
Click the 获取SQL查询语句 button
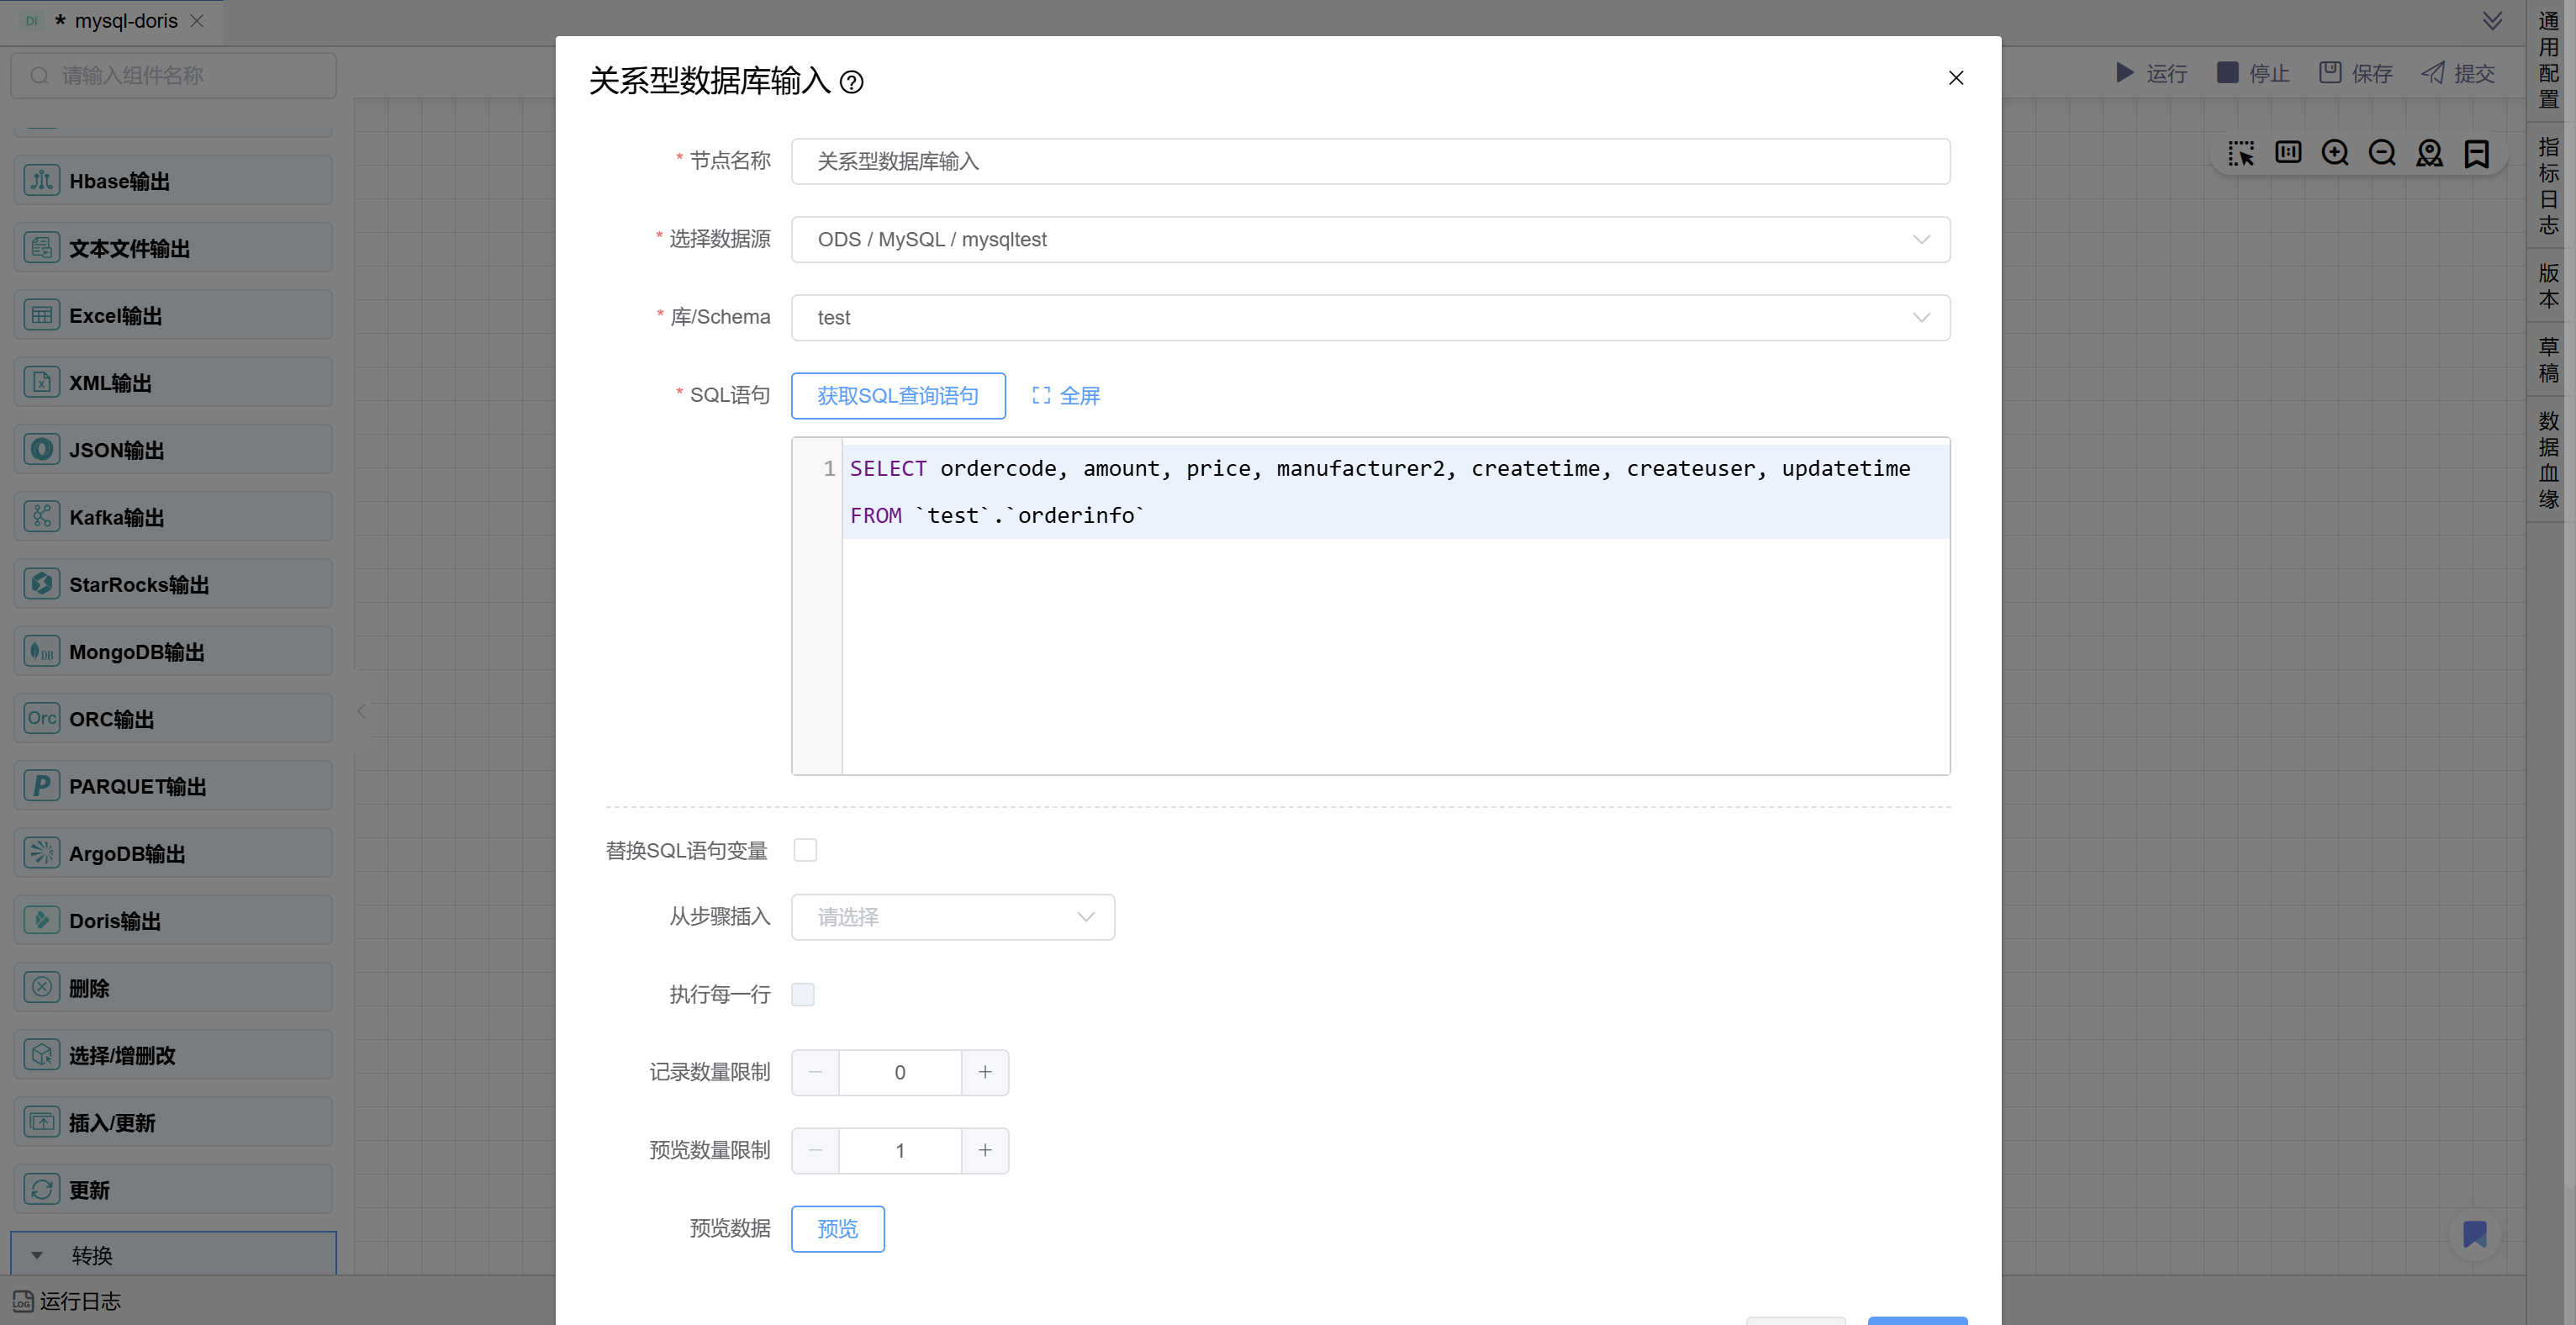coord(897,396)
